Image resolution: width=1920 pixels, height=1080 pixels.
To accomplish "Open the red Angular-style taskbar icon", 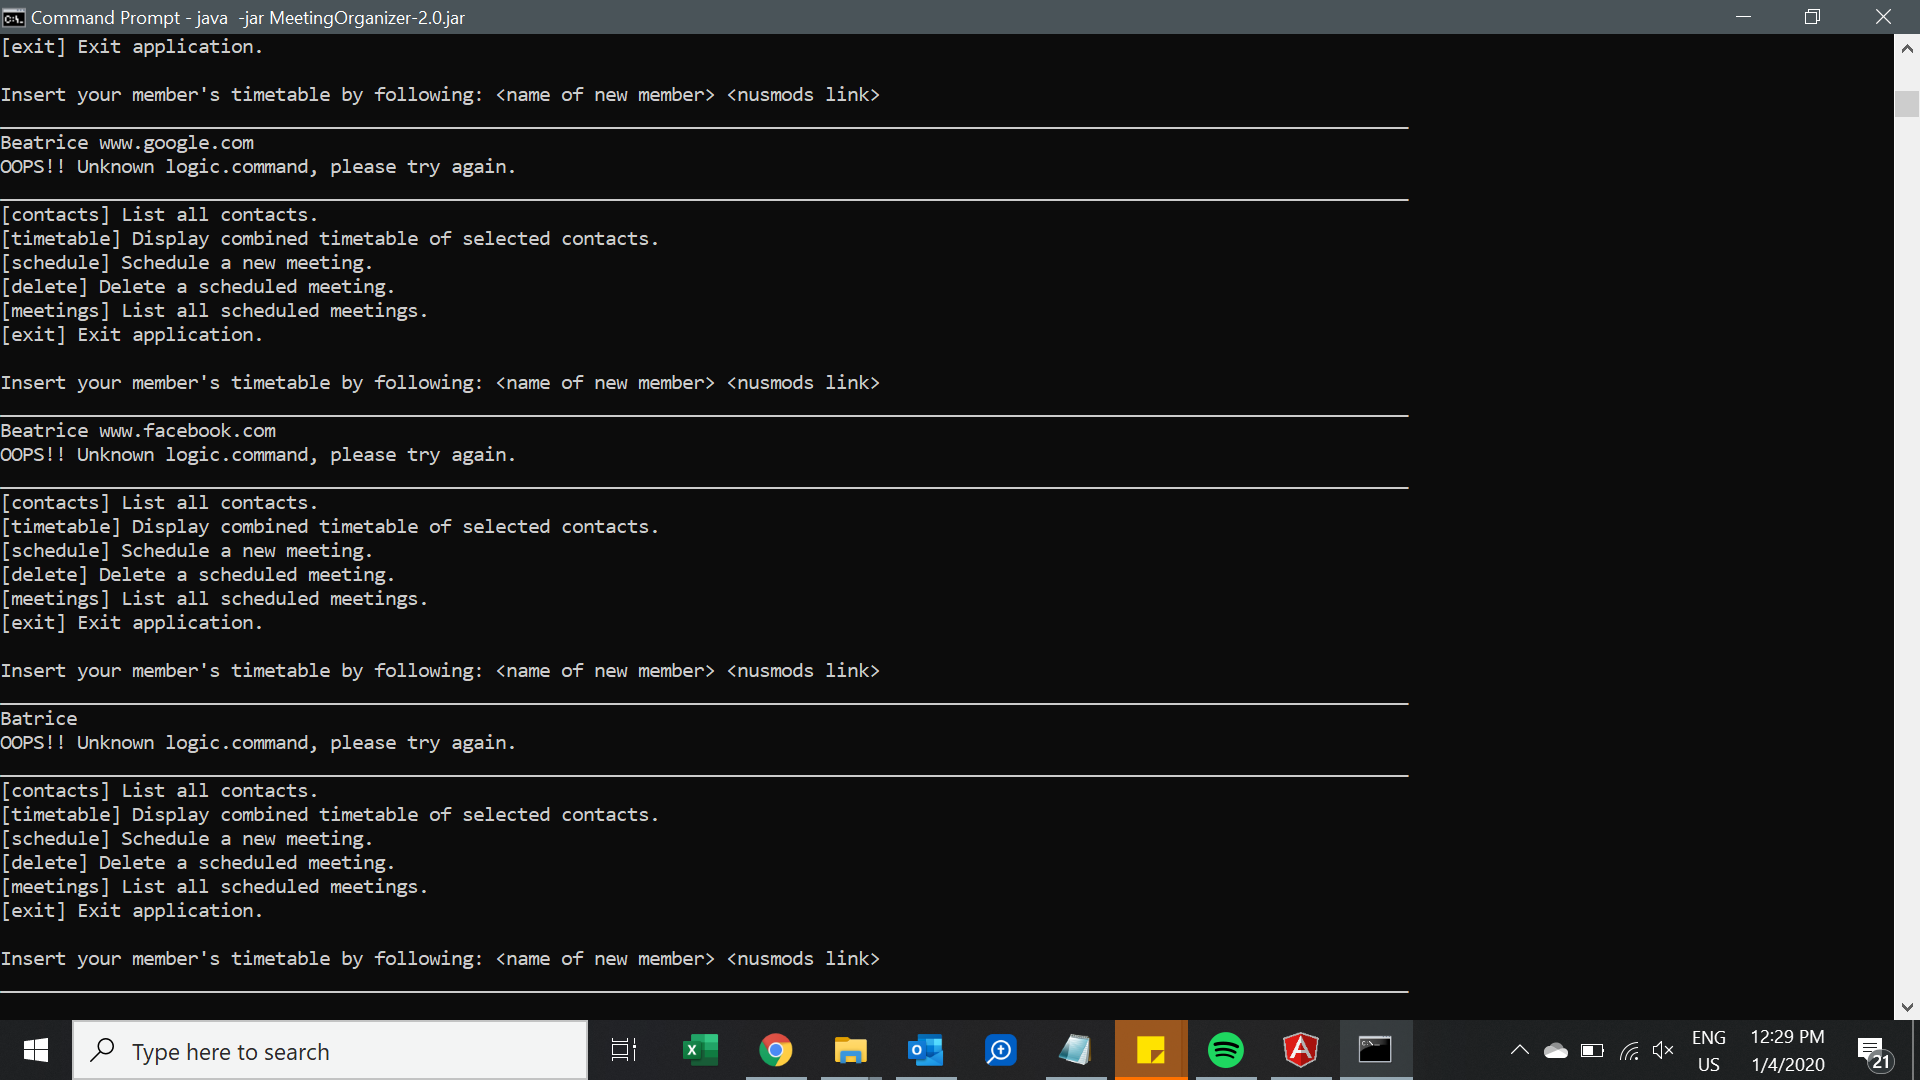I will [x=1301, y=1050].
